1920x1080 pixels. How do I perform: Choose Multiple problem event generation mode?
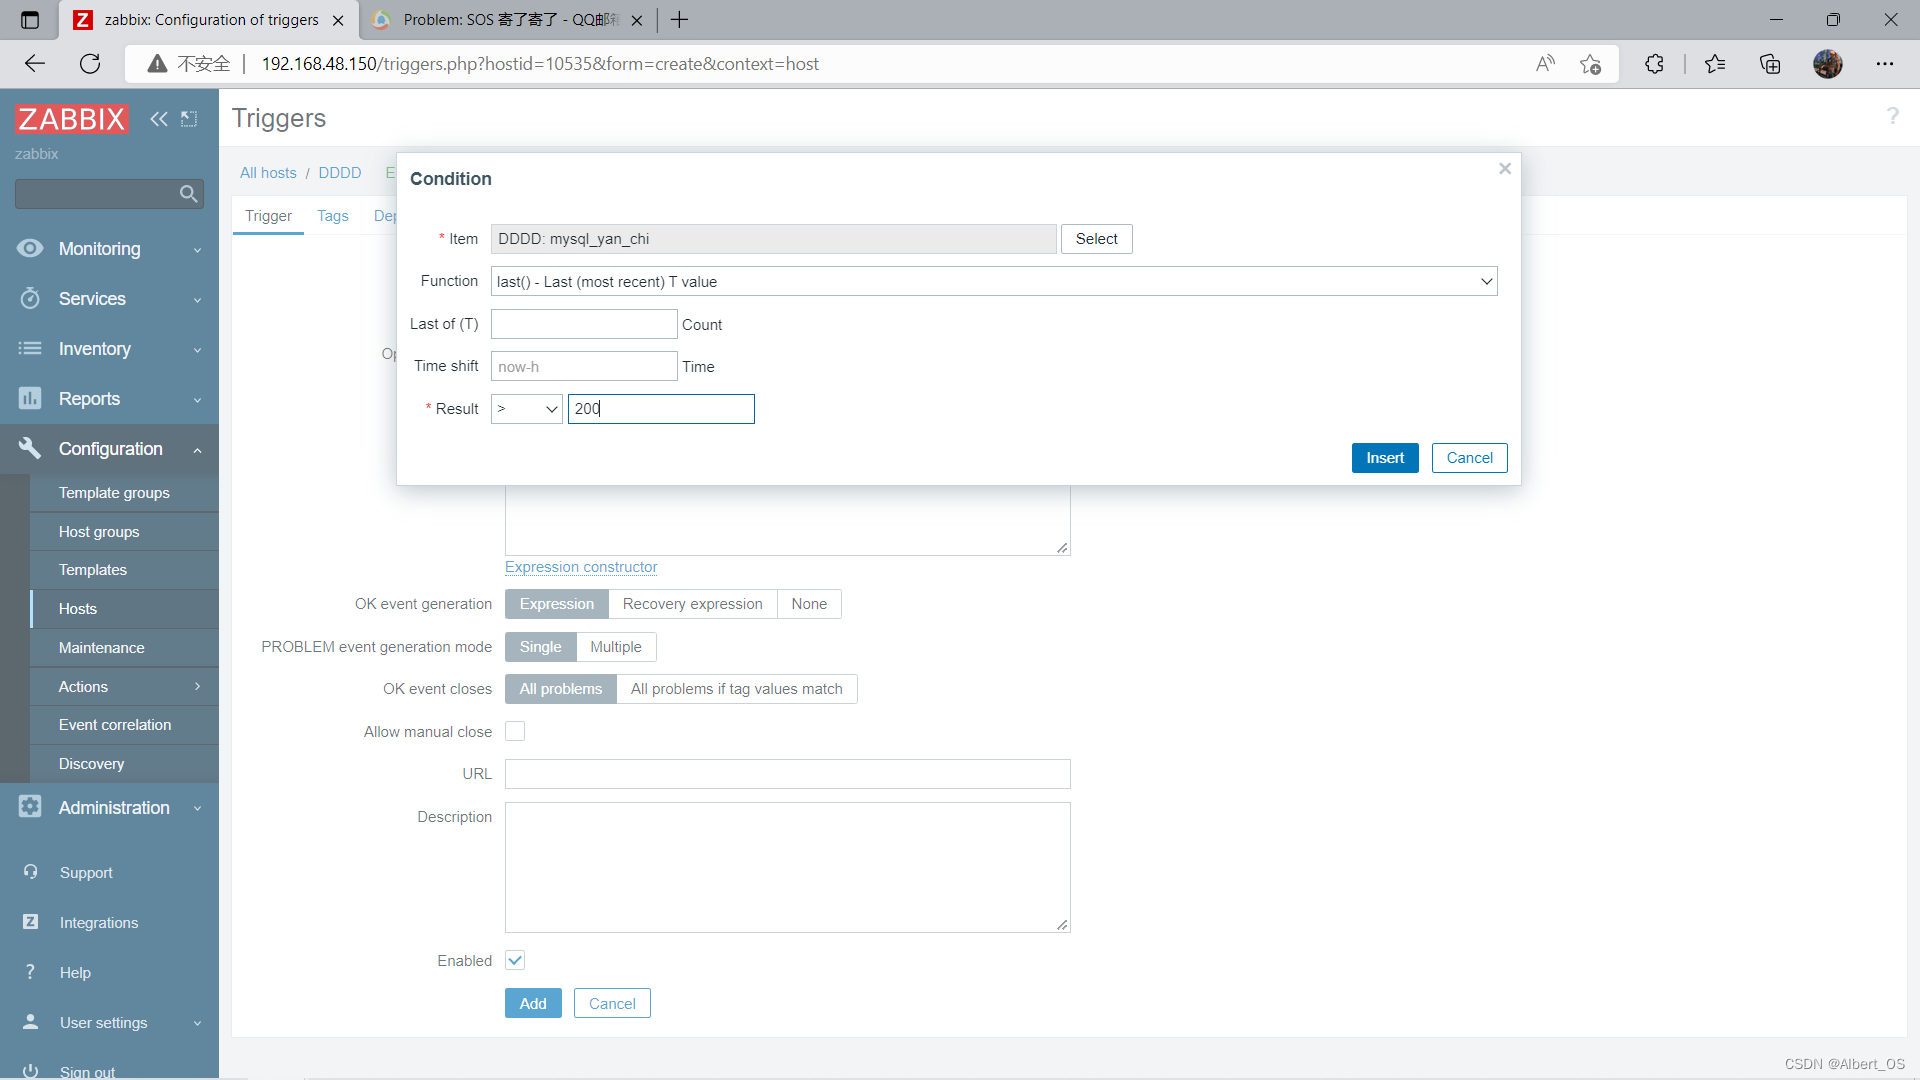pos(616,647)
